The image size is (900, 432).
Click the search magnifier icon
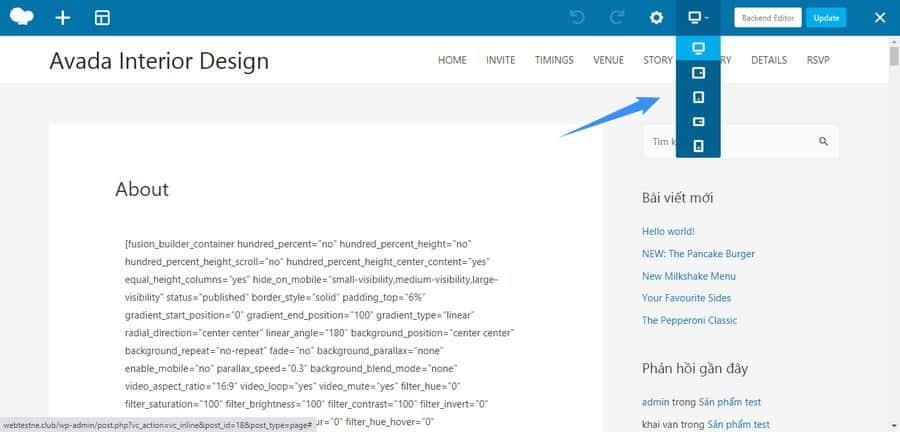[823, 141]
